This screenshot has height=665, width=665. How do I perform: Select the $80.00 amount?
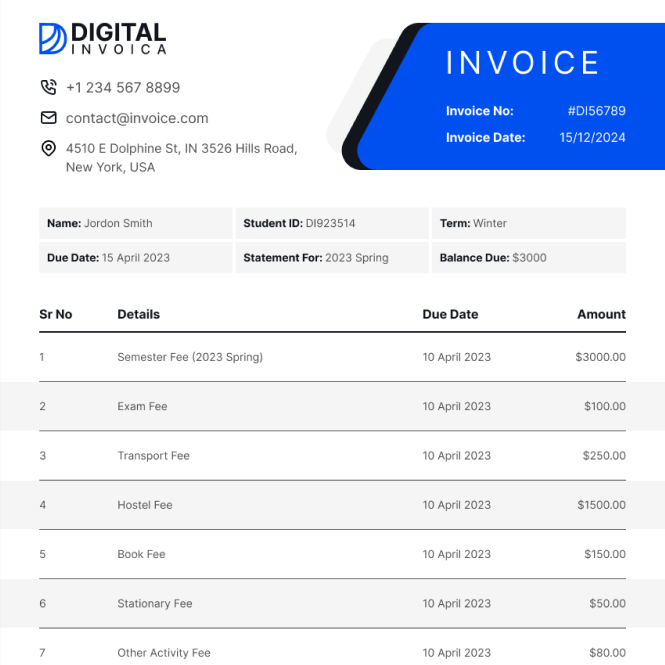point(607,653)
